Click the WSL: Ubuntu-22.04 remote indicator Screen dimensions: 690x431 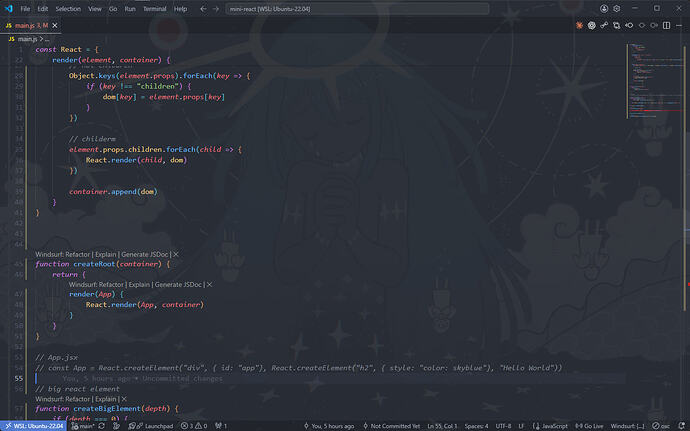pos(33,426)
